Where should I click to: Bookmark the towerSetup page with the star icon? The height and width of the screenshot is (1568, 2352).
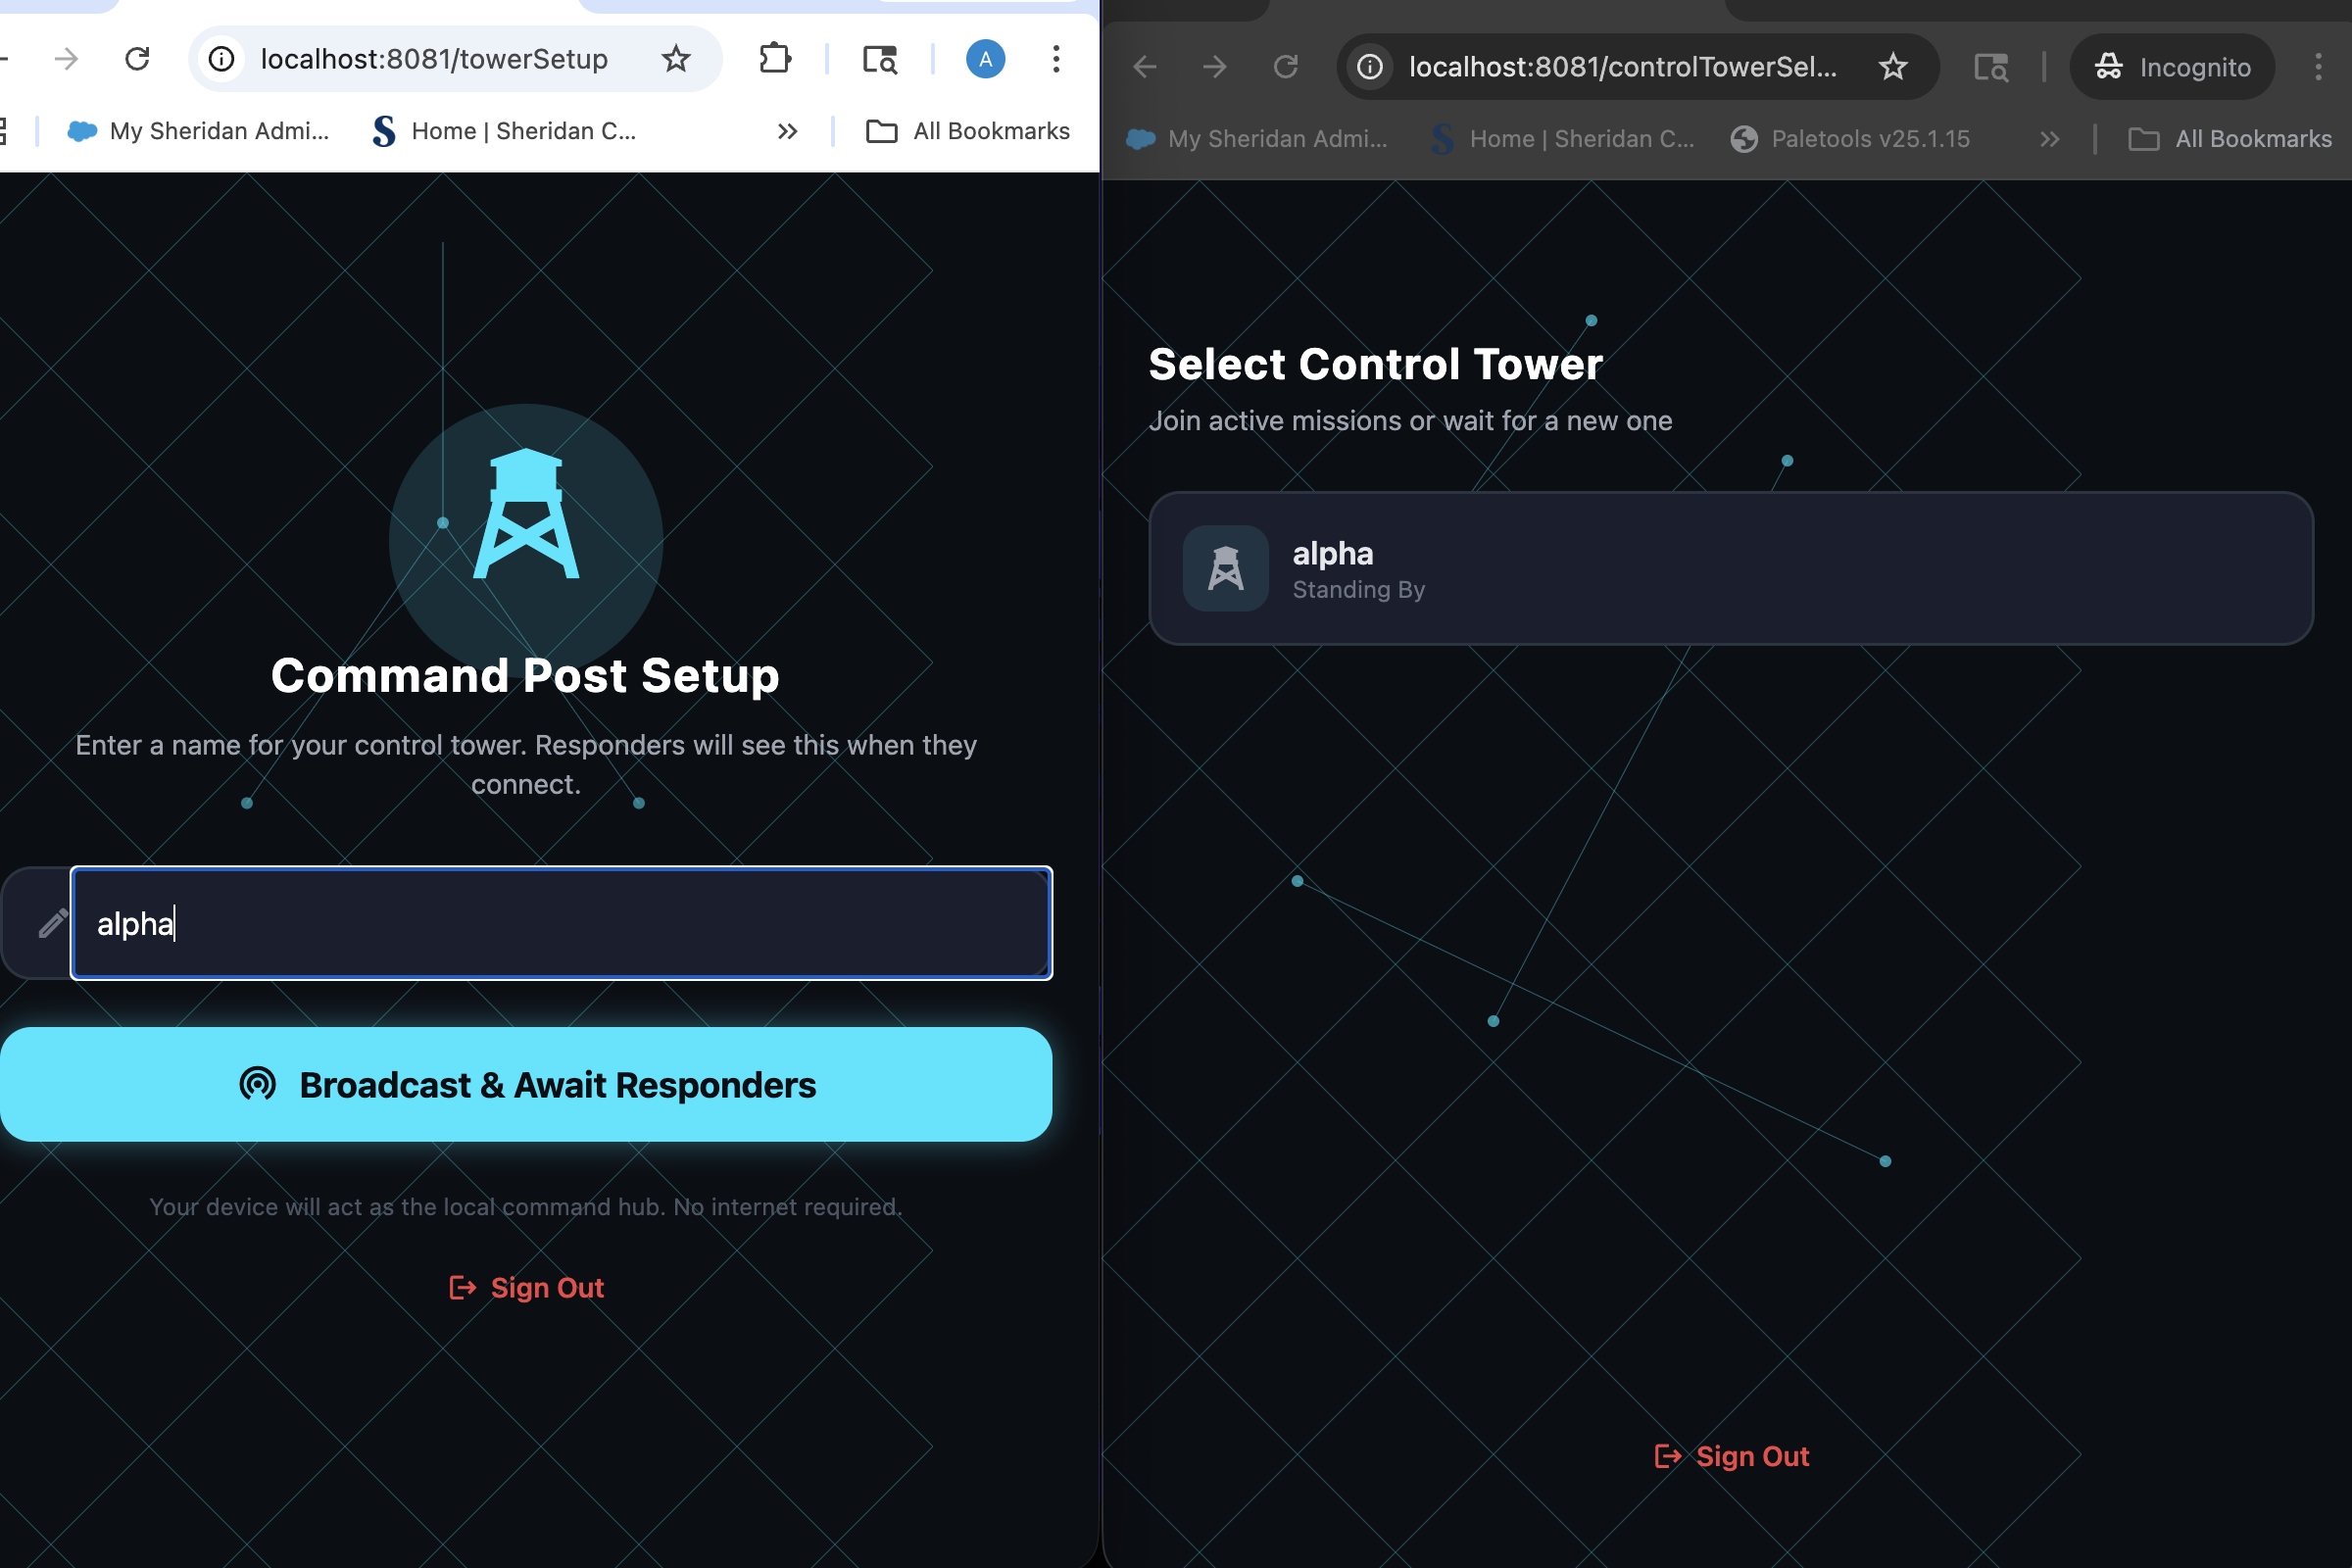pos(676,59)
